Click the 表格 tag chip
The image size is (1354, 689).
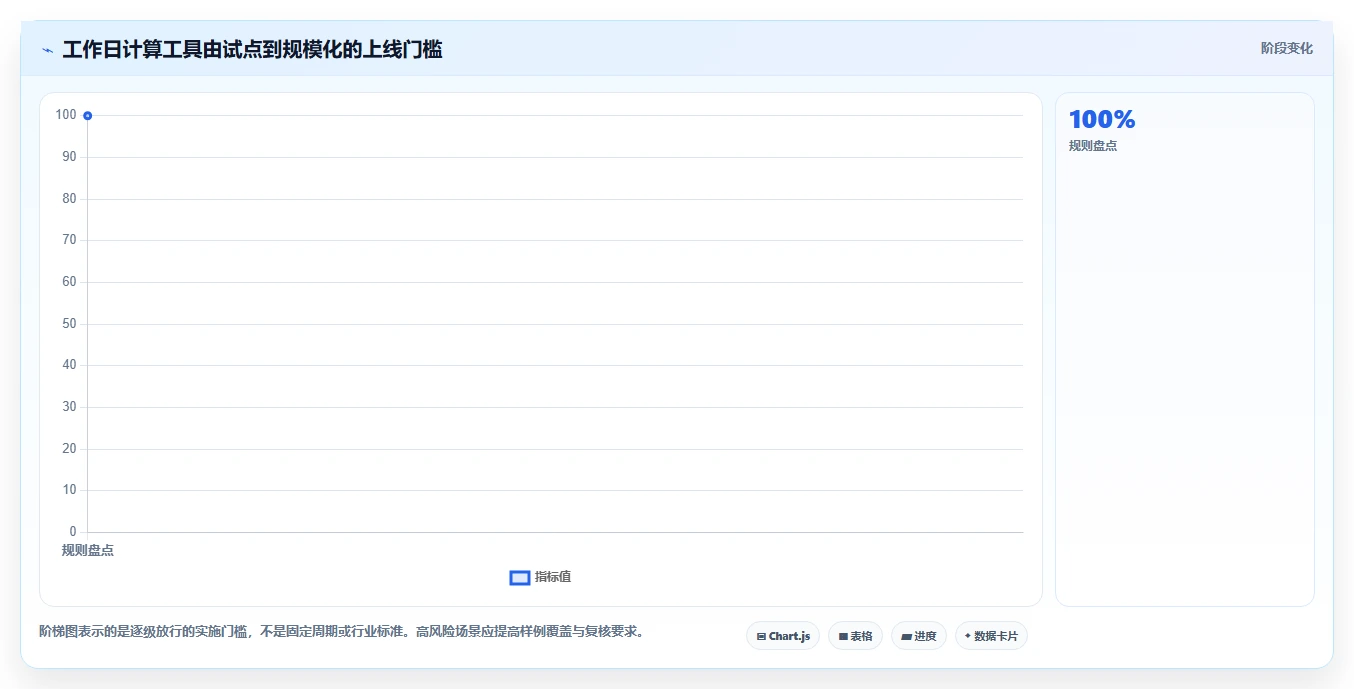pyautogui.click(x=855, y=636)
